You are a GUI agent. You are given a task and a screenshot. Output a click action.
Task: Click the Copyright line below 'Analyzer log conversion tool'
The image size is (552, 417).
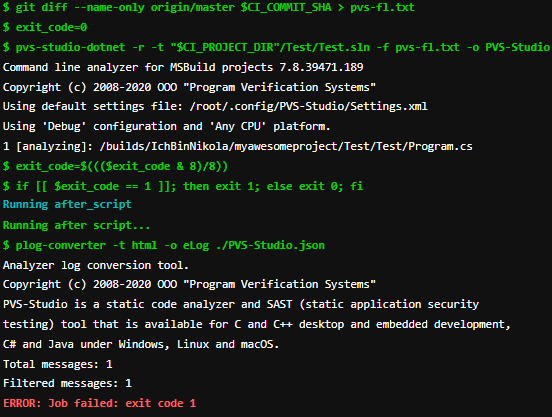[189, 284]
